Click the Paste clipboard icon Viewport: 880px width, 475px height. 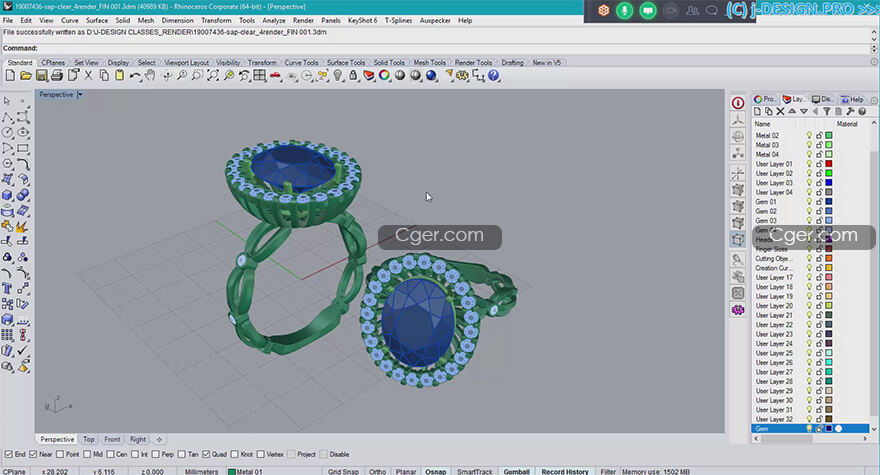click(x=120, y=75)
